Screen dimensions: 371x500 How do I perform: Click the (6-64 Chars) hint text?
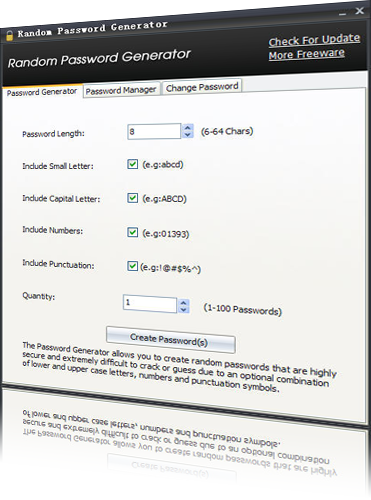tap(227, 131)
